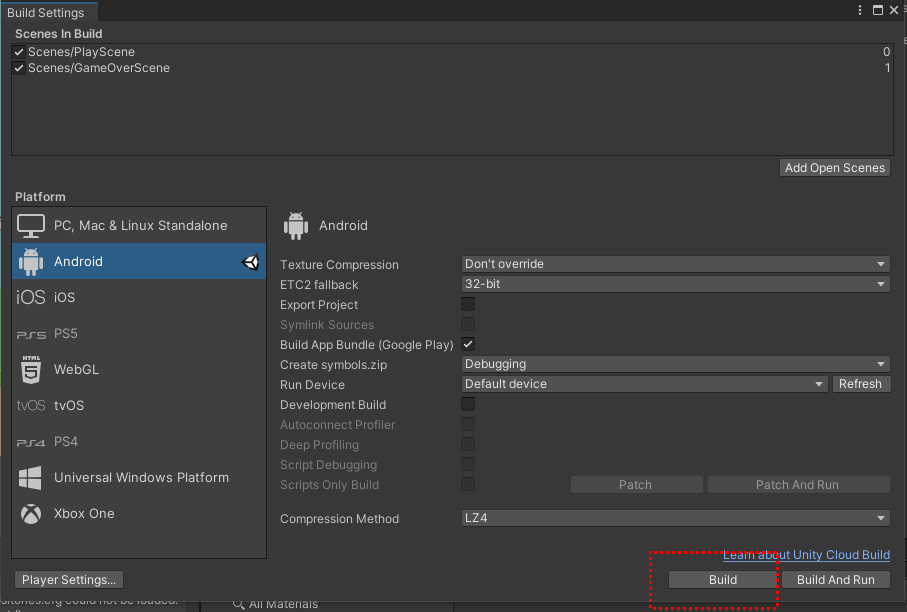The height and width of the screenshot is (612, 907).
Task: Click the WebGL platform label
Action: 76,370
